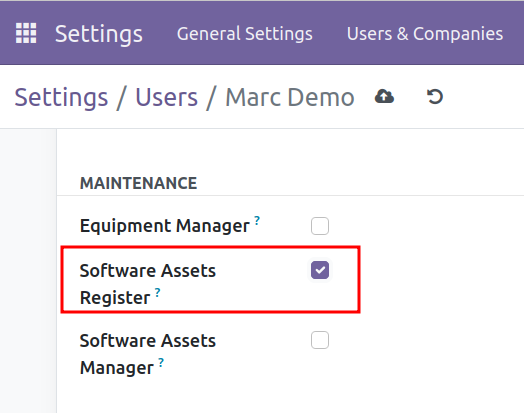Screen dimensions: 524x413
Task: Show help tooltip for Software Assets Register
Action: tap(157, 292)
